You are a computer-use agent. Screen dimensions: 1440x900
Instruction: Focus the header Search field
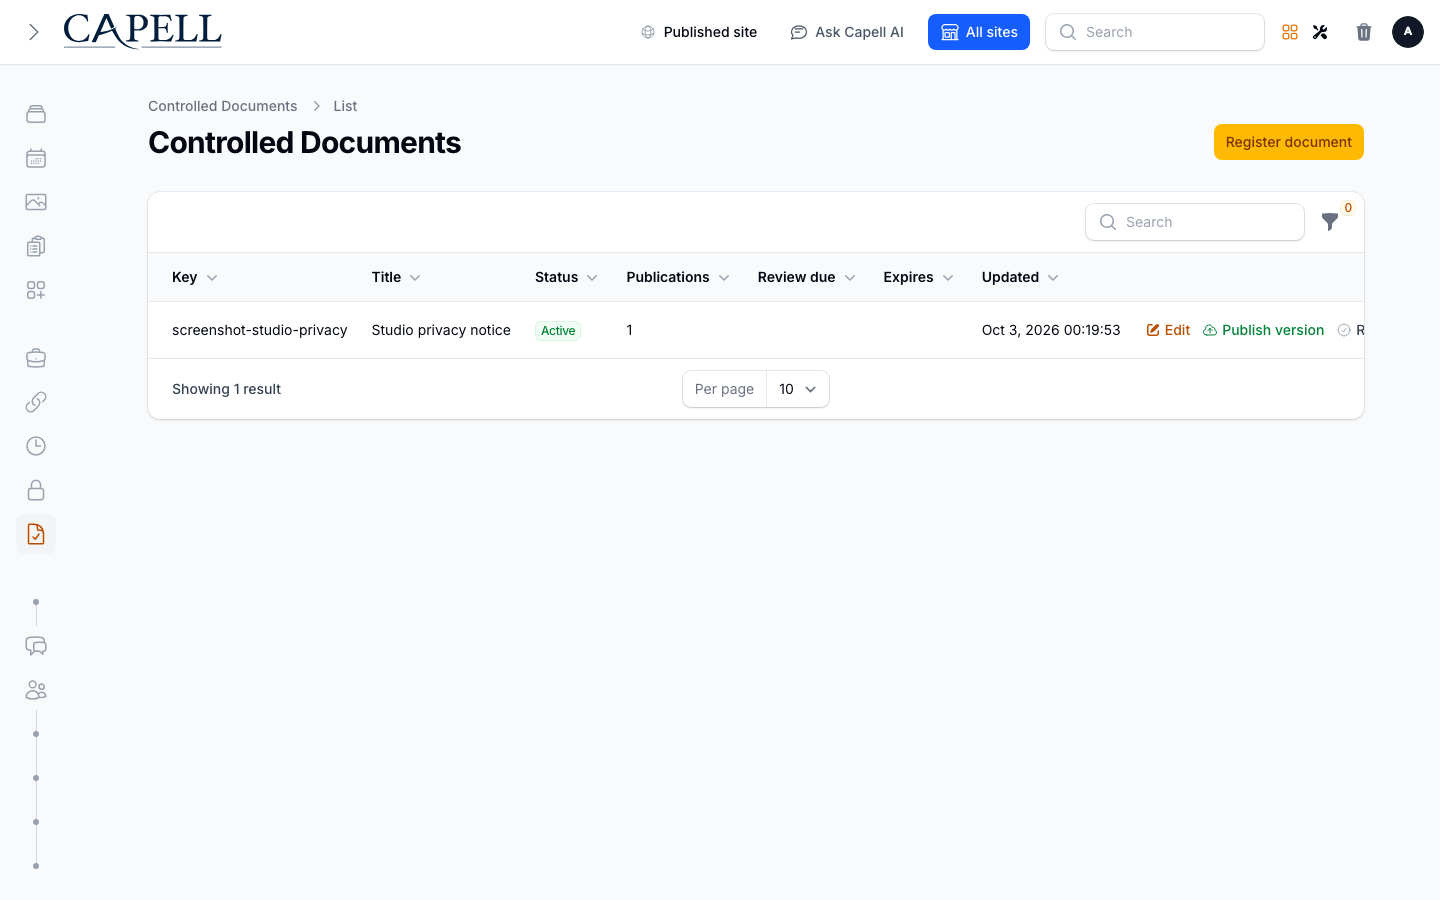tap(1155, 32)
